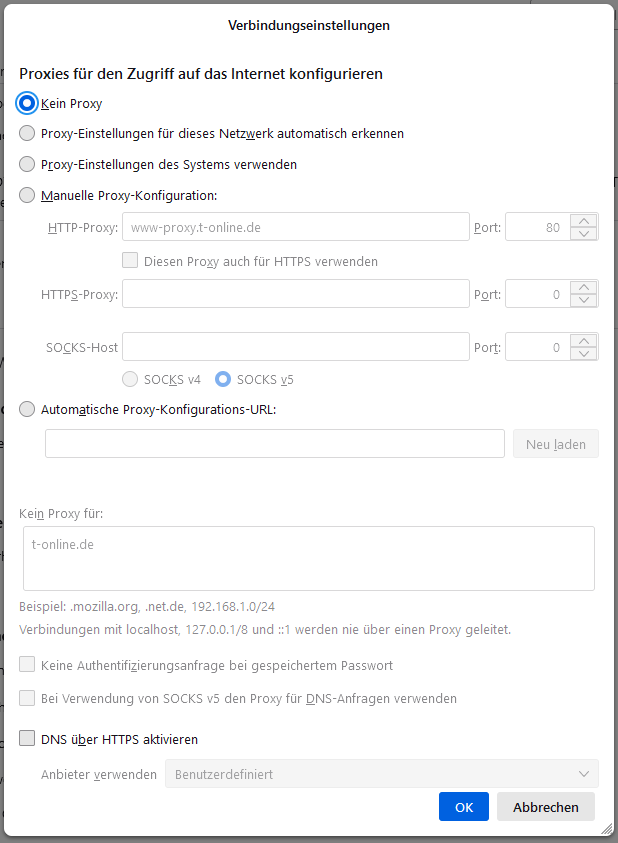Enable Manuelle Proxy-Konfiguration radio button
This screenshot has height=843, width=618.
coord(28,195)
